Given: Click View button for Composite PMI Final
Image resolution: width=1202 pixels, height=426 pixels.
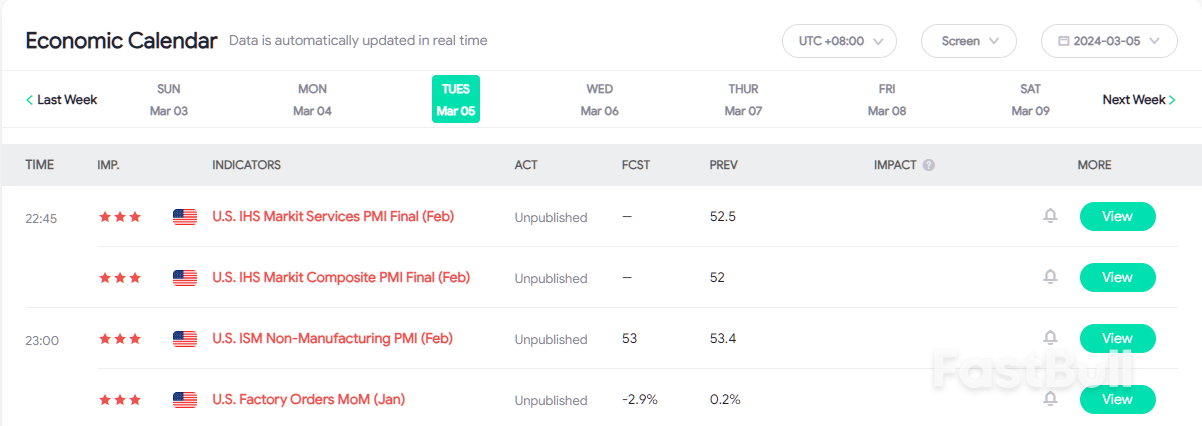Looking at the screenshot, I should coord(1117,277).
